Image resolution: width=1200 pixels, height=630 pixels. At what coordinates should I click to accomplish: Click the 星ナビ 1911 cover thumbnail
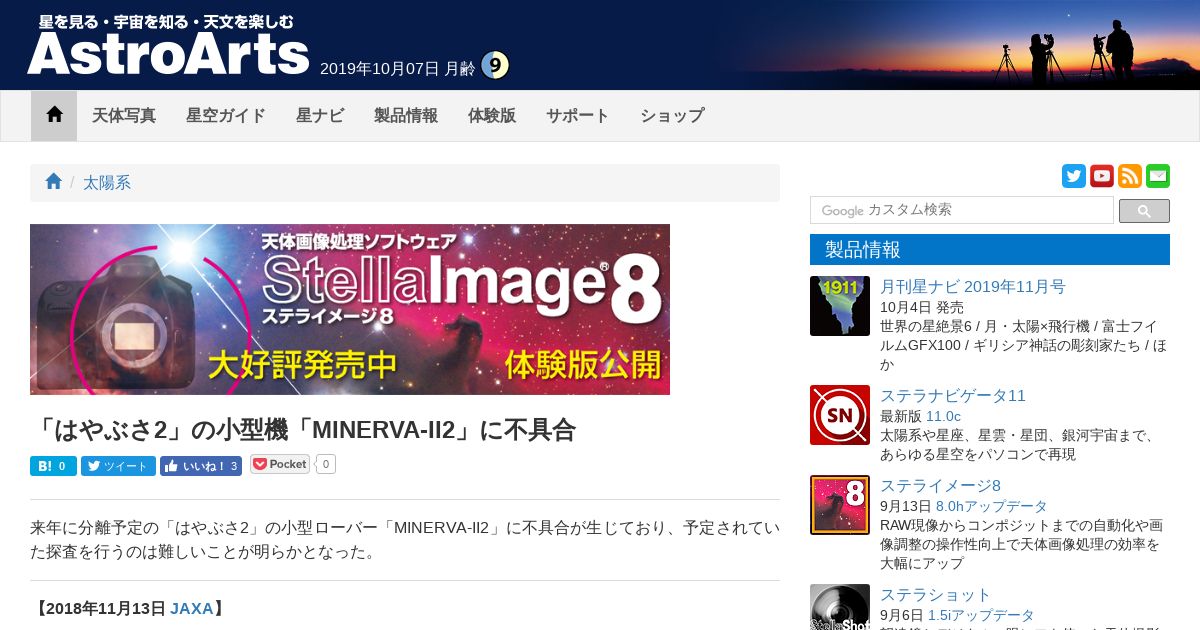point(840,306)
